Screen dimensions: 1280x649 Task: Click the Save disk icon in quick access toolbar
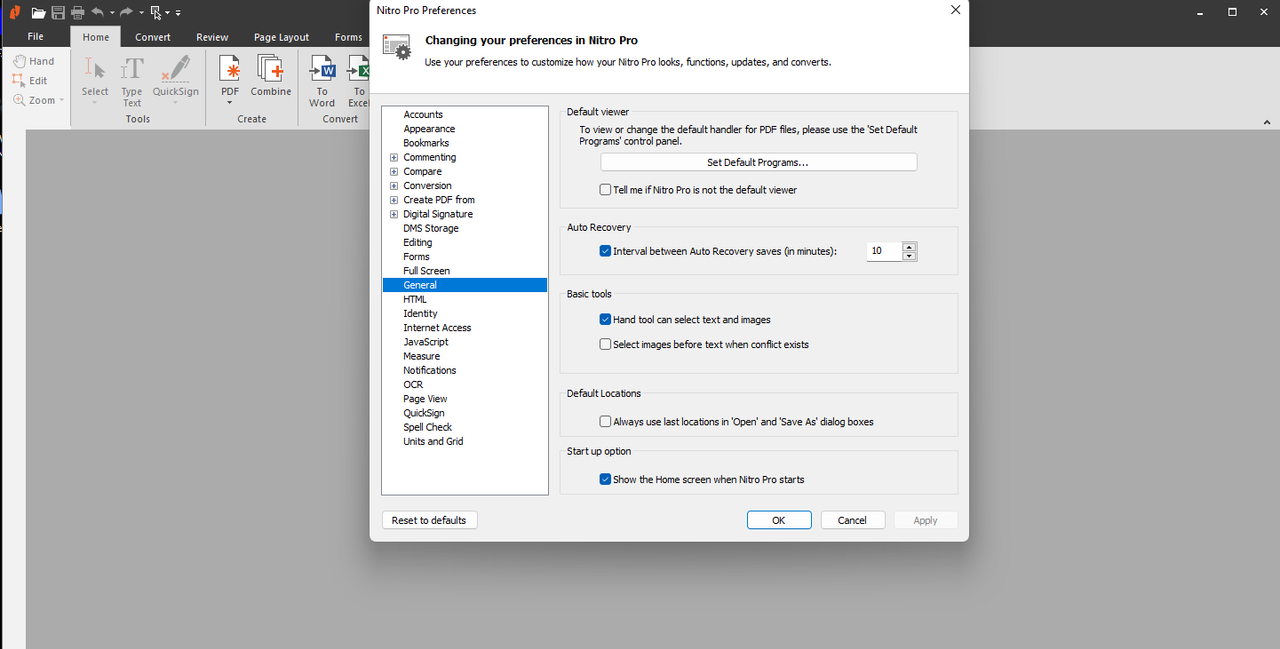tap(58, 13)
